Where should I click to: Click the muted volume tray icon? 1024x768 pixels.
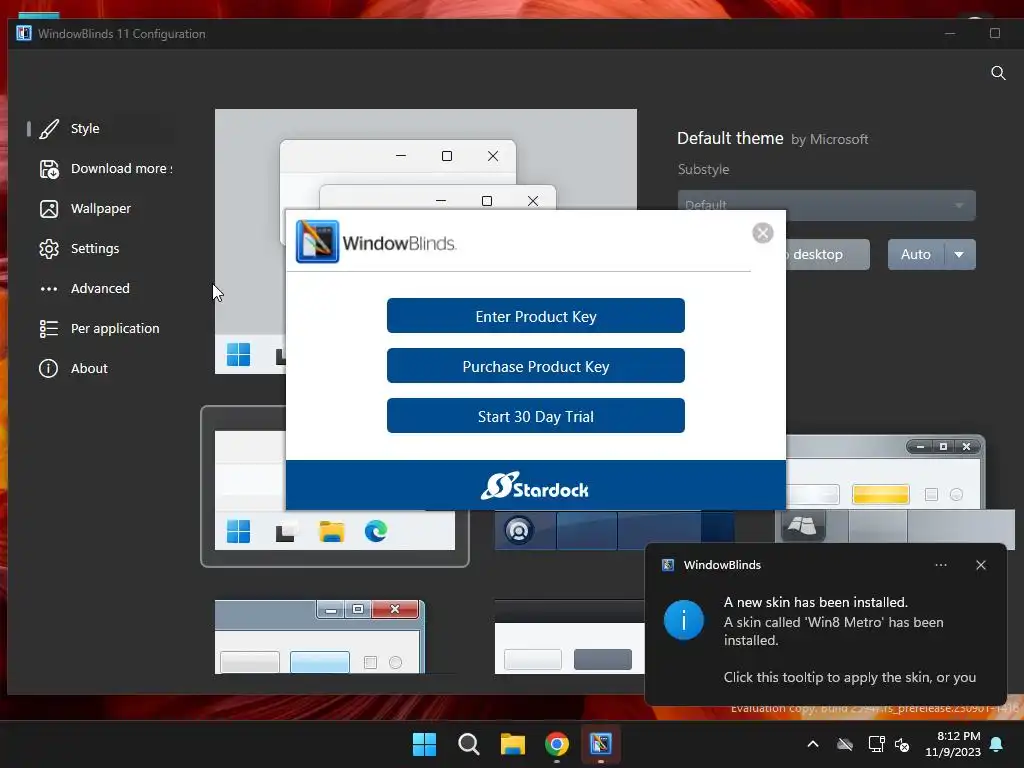902,744
